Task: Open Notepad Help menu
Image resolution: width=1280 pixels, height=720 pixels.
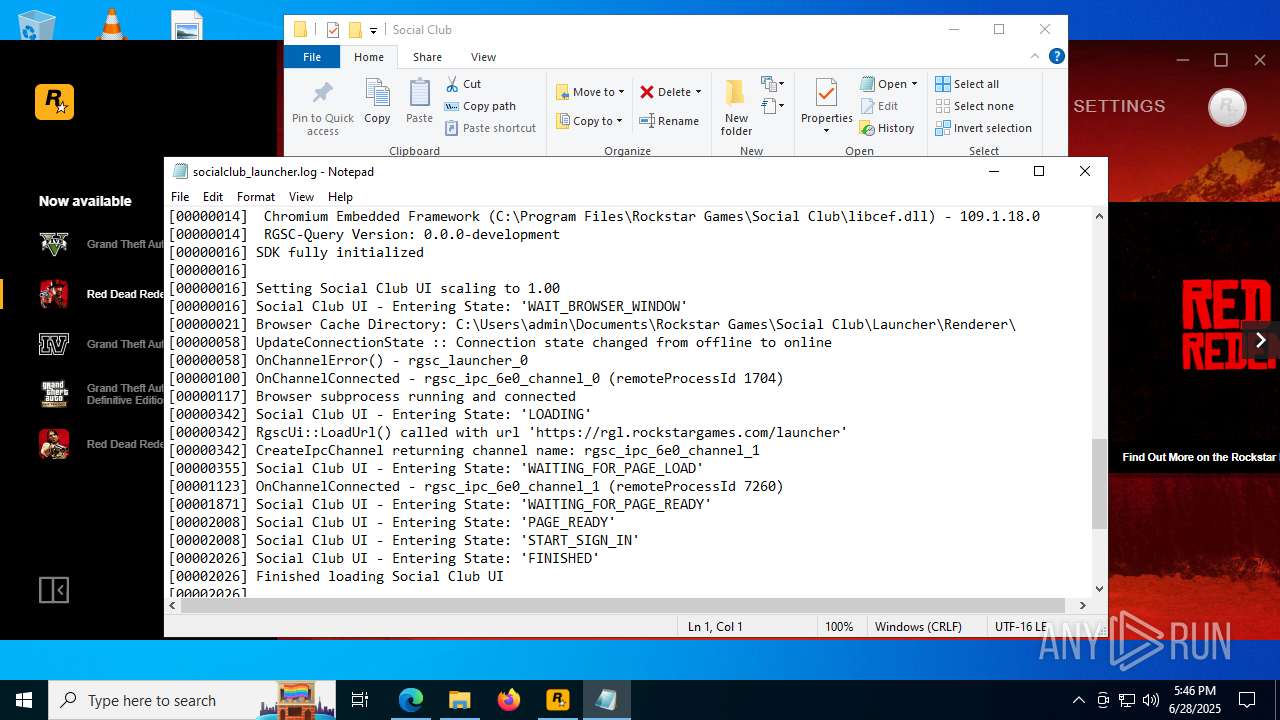Action: (340, 197)
